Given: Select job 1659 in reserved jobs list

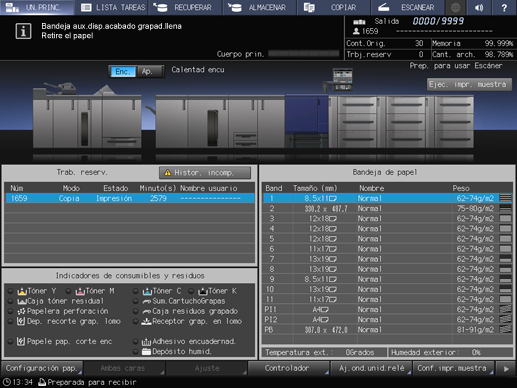Looking at the screenshot, I should 130,198.
